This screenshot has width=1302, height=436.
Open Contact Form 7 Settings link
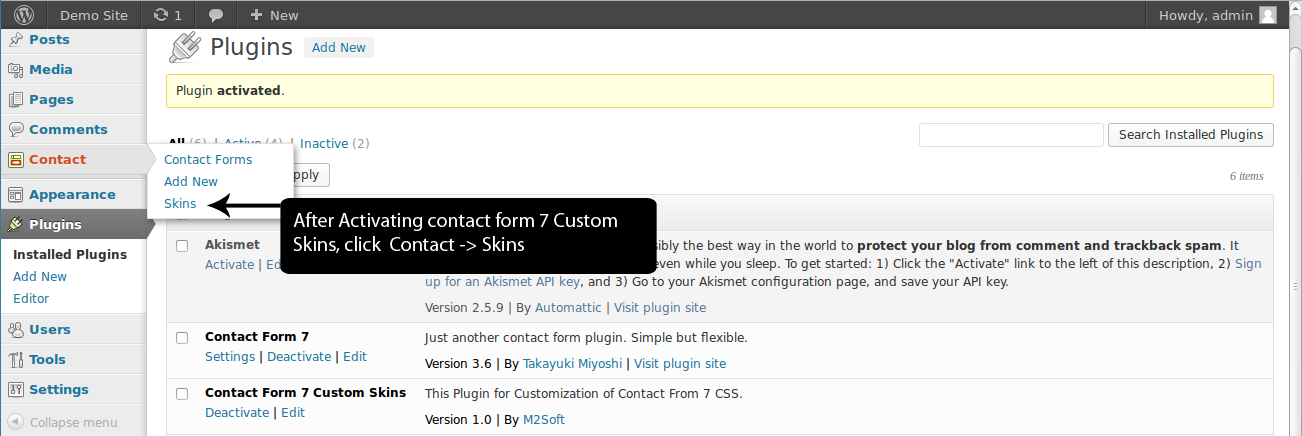[x=230, y=357]
